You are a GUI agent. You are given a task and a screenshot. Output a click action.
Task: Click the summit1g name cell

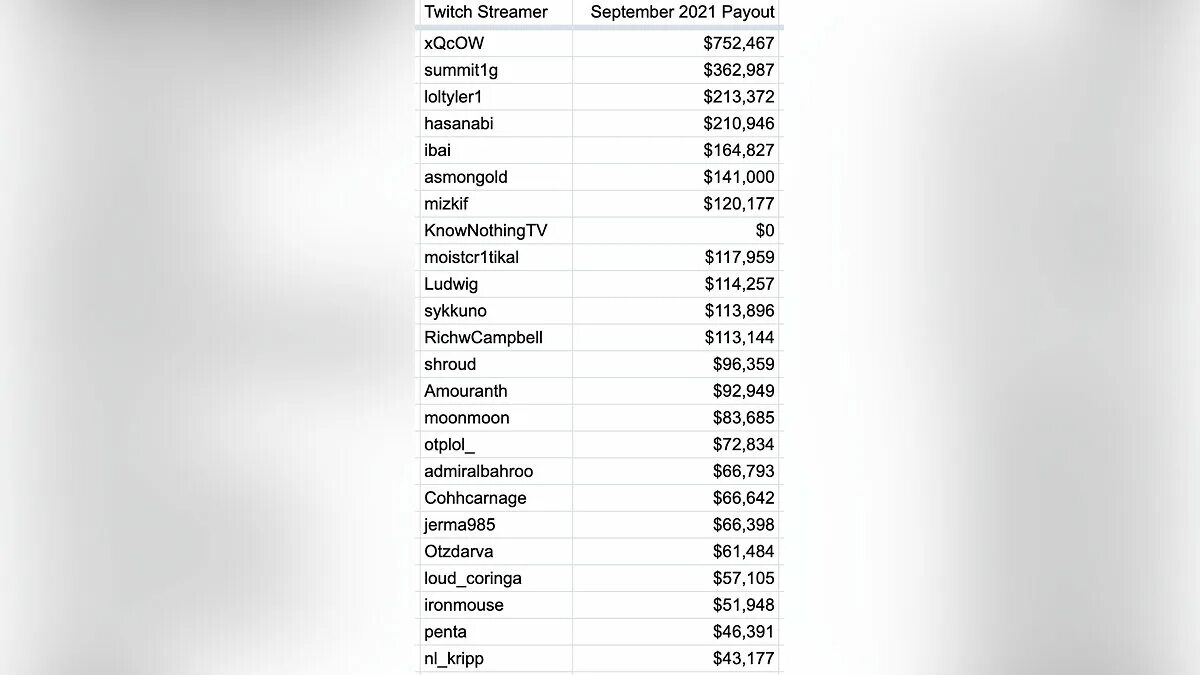point(494,70)
